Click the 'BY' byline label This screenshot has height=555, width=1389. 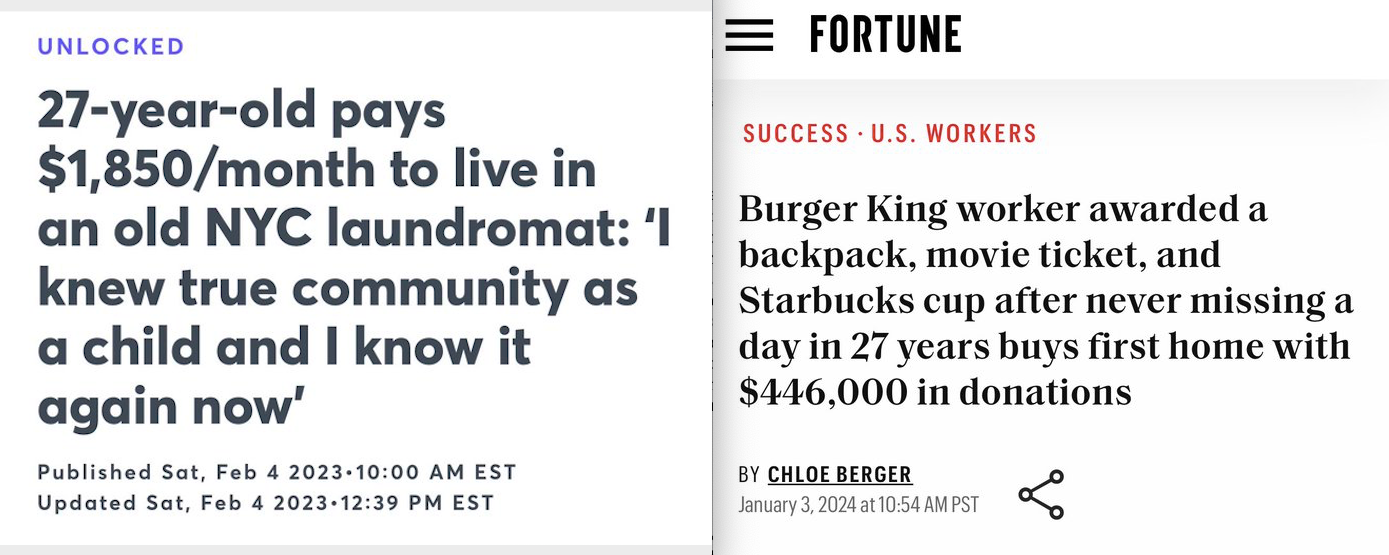pos(749,474)
